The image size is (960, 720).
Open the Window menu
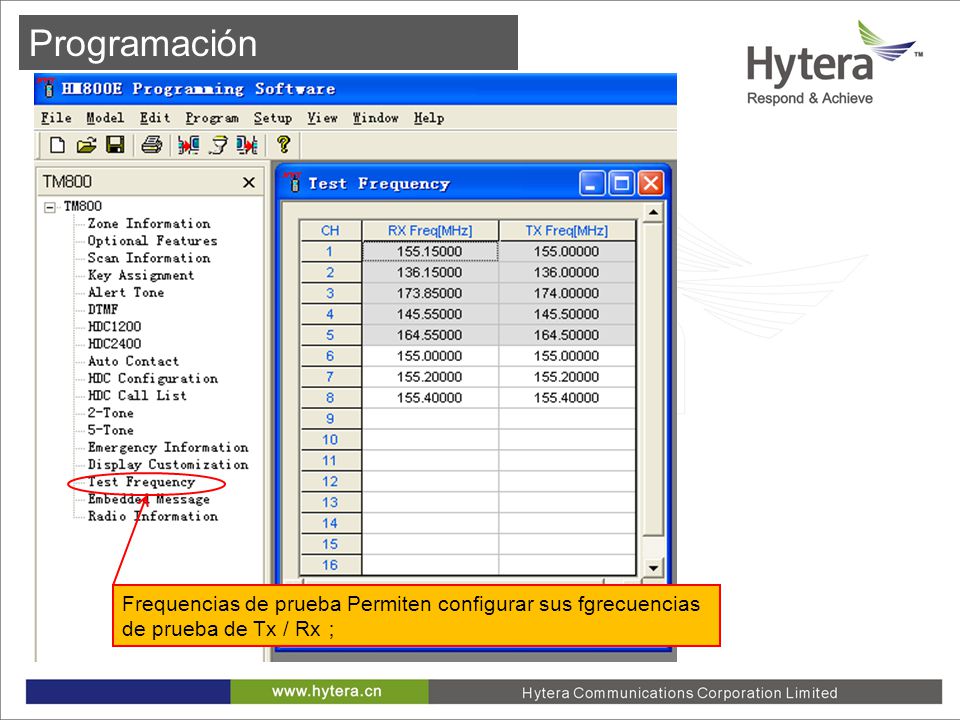[x=375, y=118]
